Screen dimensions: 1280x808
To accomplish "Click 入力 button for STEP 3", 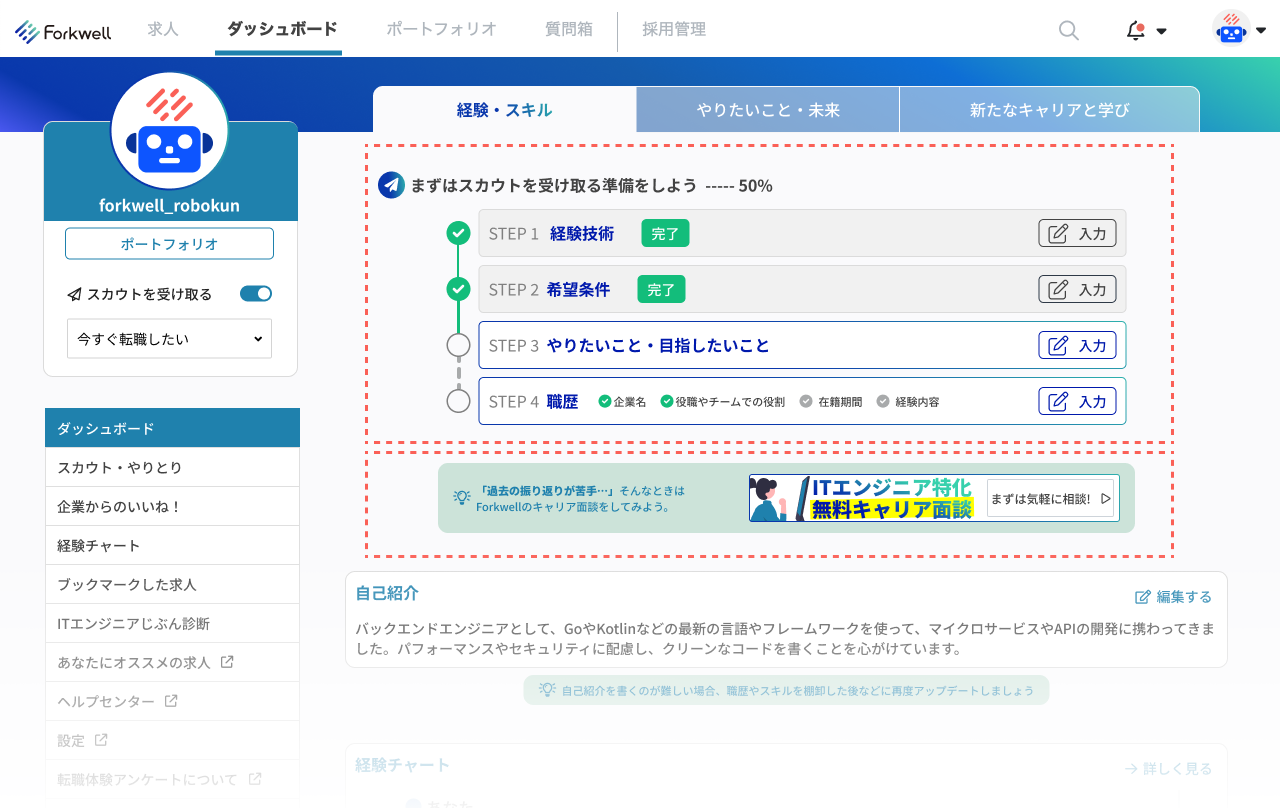I will 1077,345.
